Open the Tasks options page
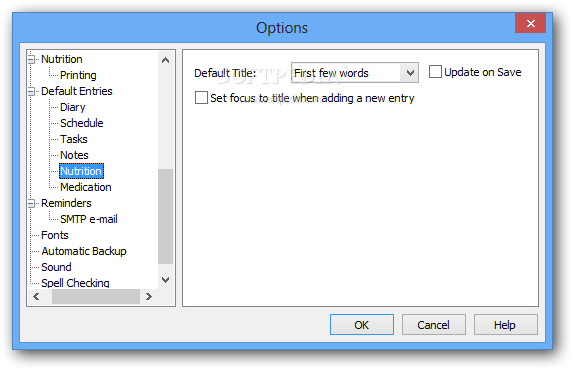The width and height of the screenshot is (573, 370). pos(73,139)
